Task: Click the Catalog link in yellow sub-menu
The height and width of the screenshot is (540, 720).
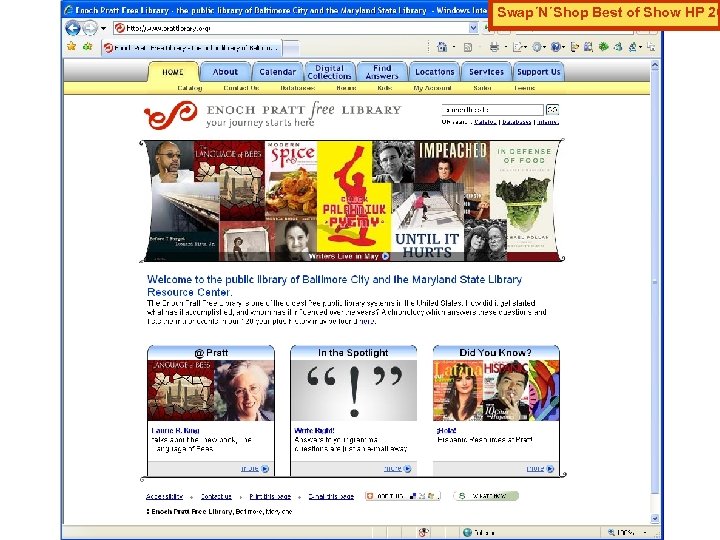Action: pos(190,88)
